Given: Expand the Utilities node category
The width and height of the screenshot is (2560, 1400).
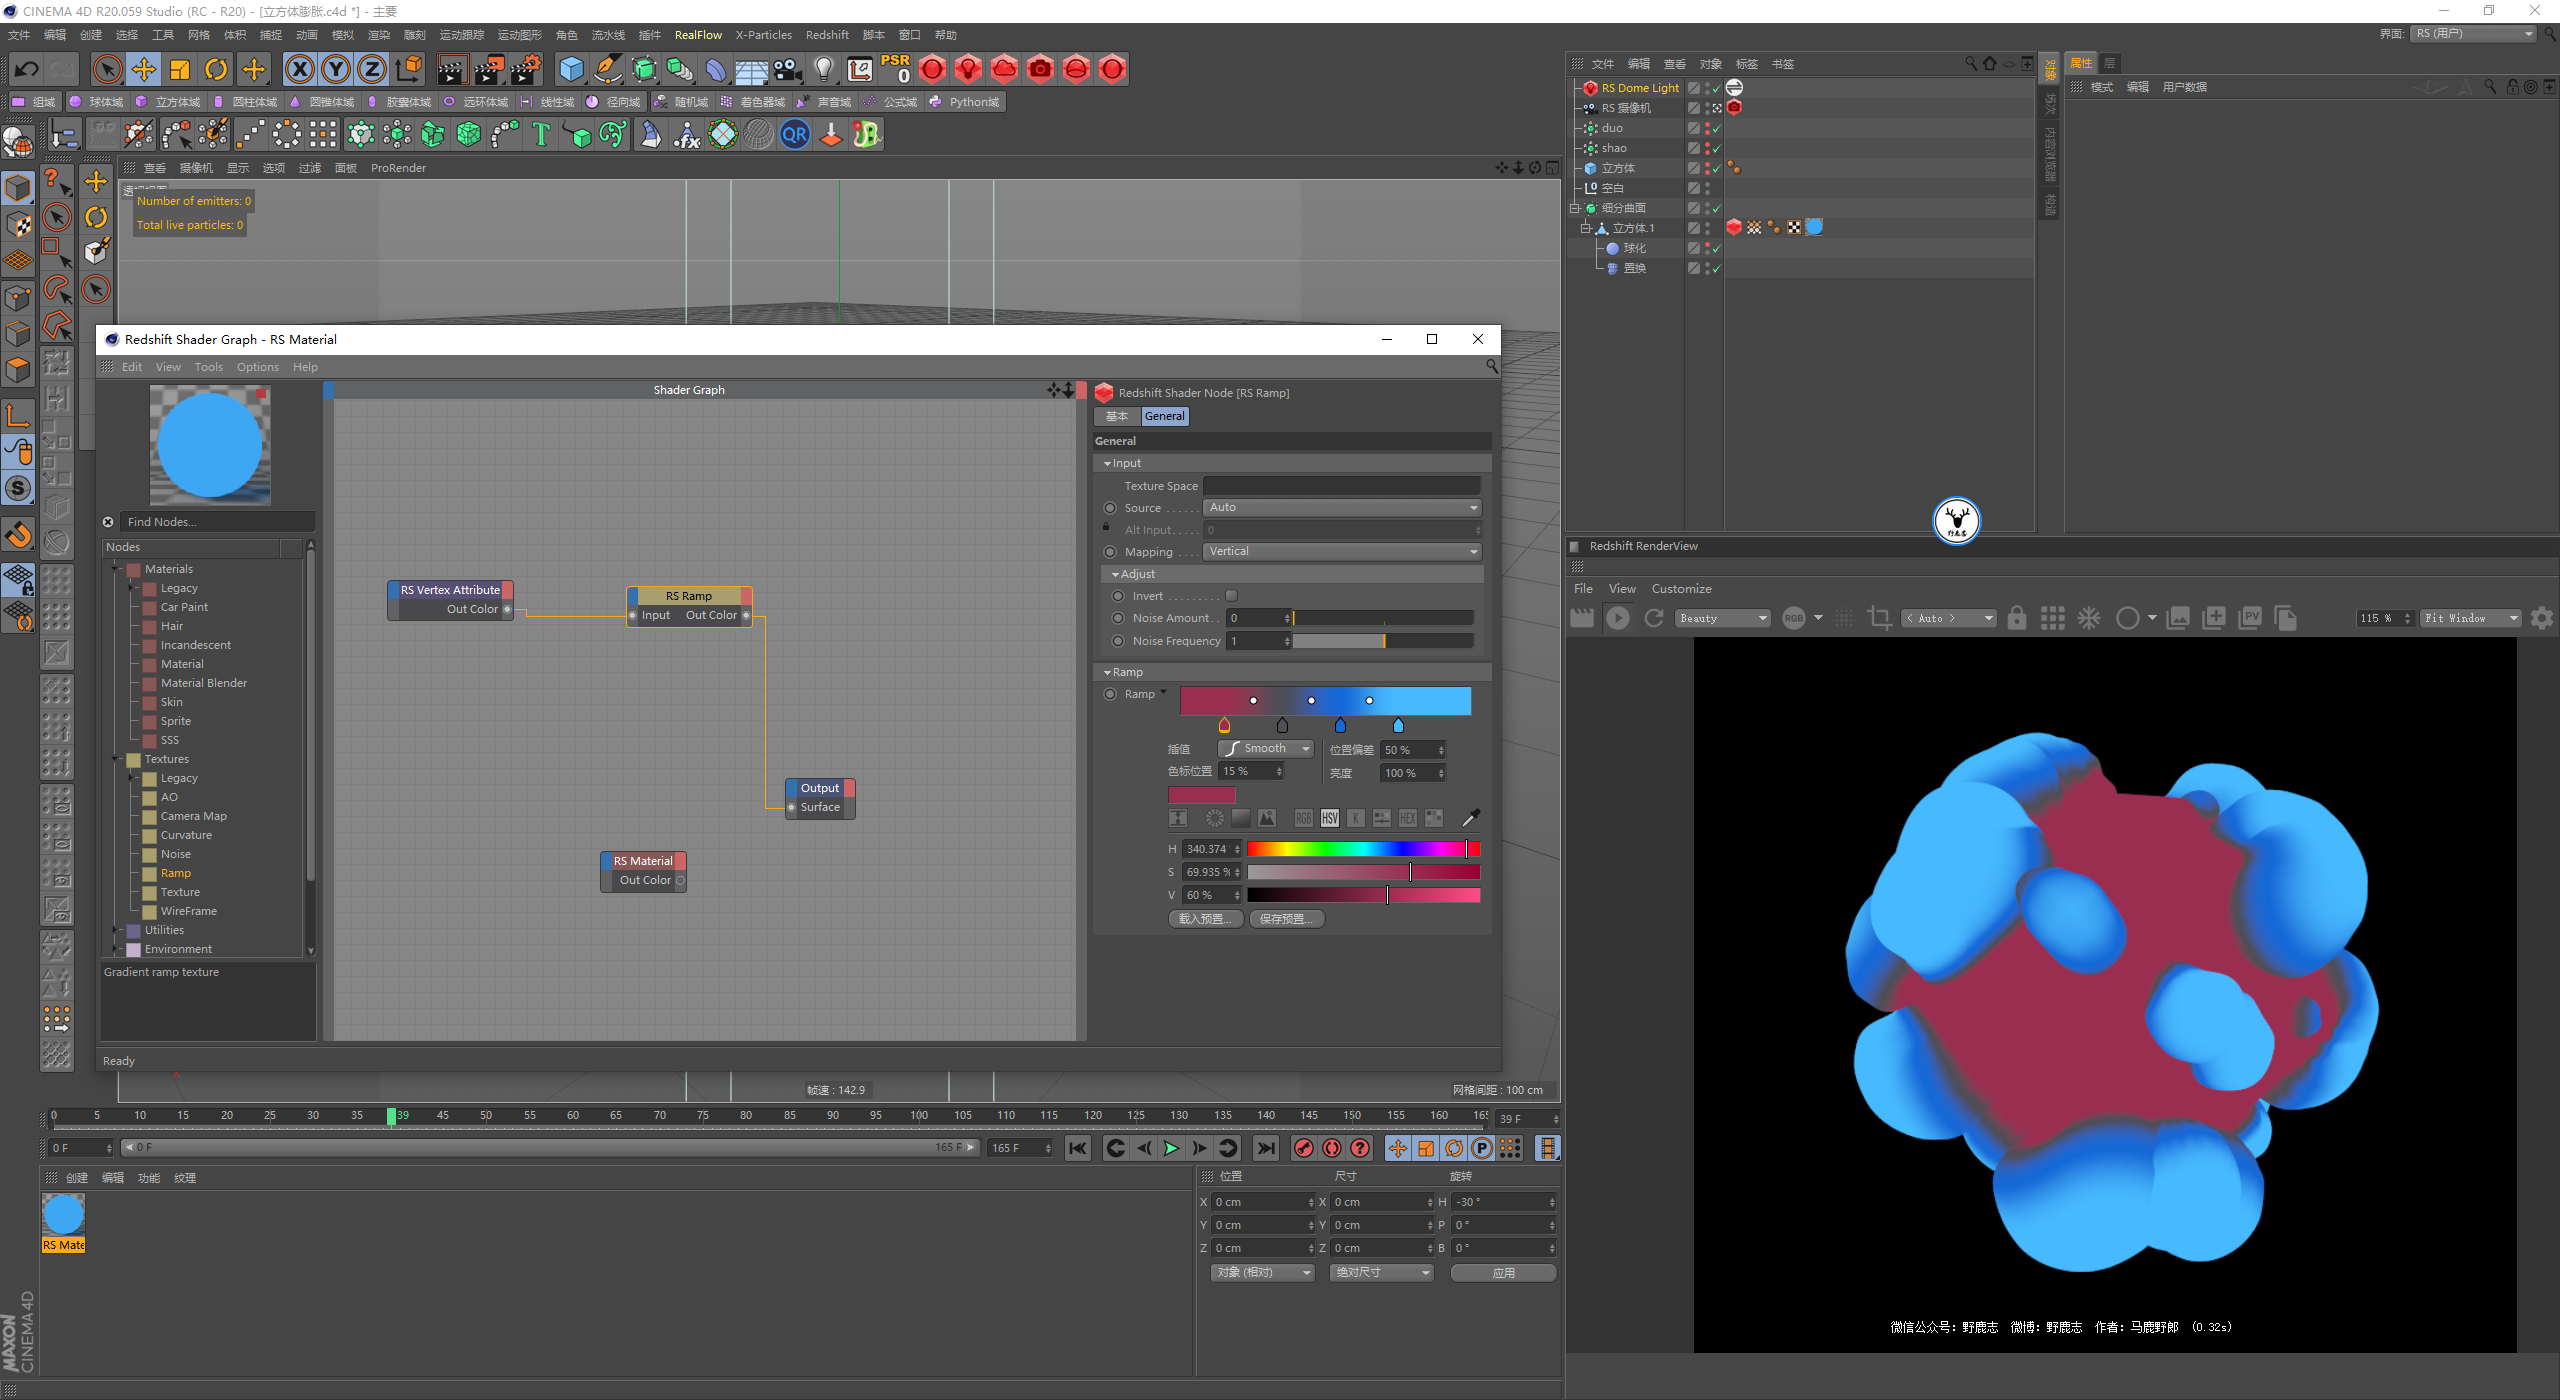Looking at the screenshot, I should [x=116, y=930].
